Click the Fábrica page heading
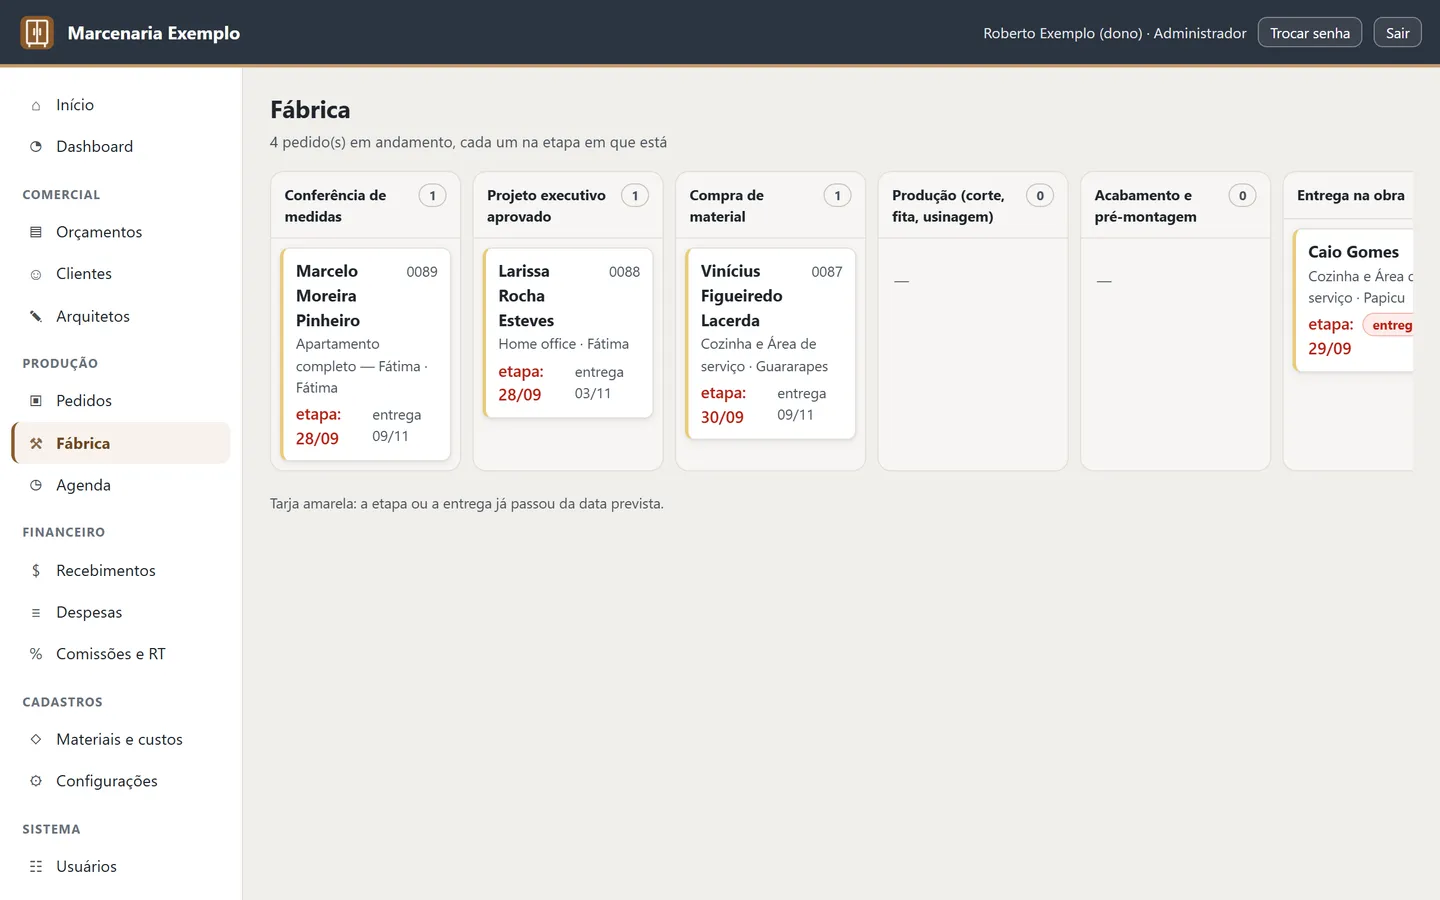Viewport: 1440px width, 900px height. click(x=310, y=110)
